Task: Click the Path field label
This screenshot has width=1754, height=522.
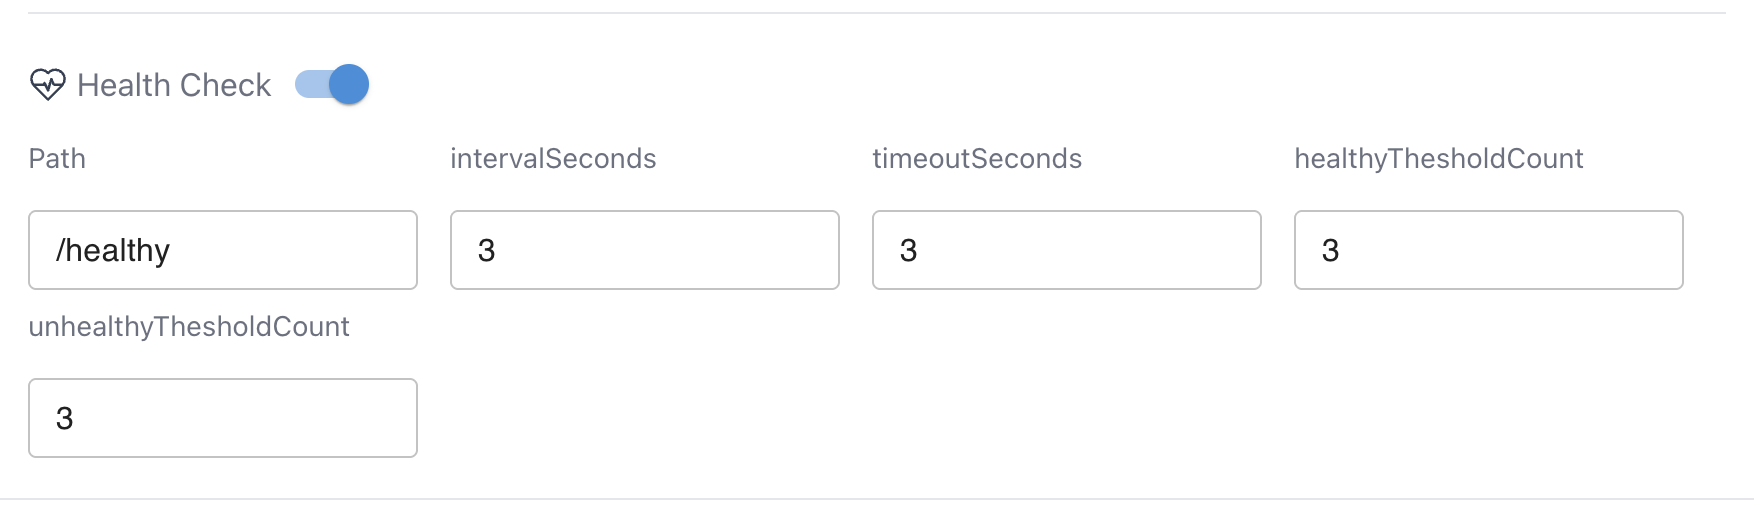Action: pos(57,159)
